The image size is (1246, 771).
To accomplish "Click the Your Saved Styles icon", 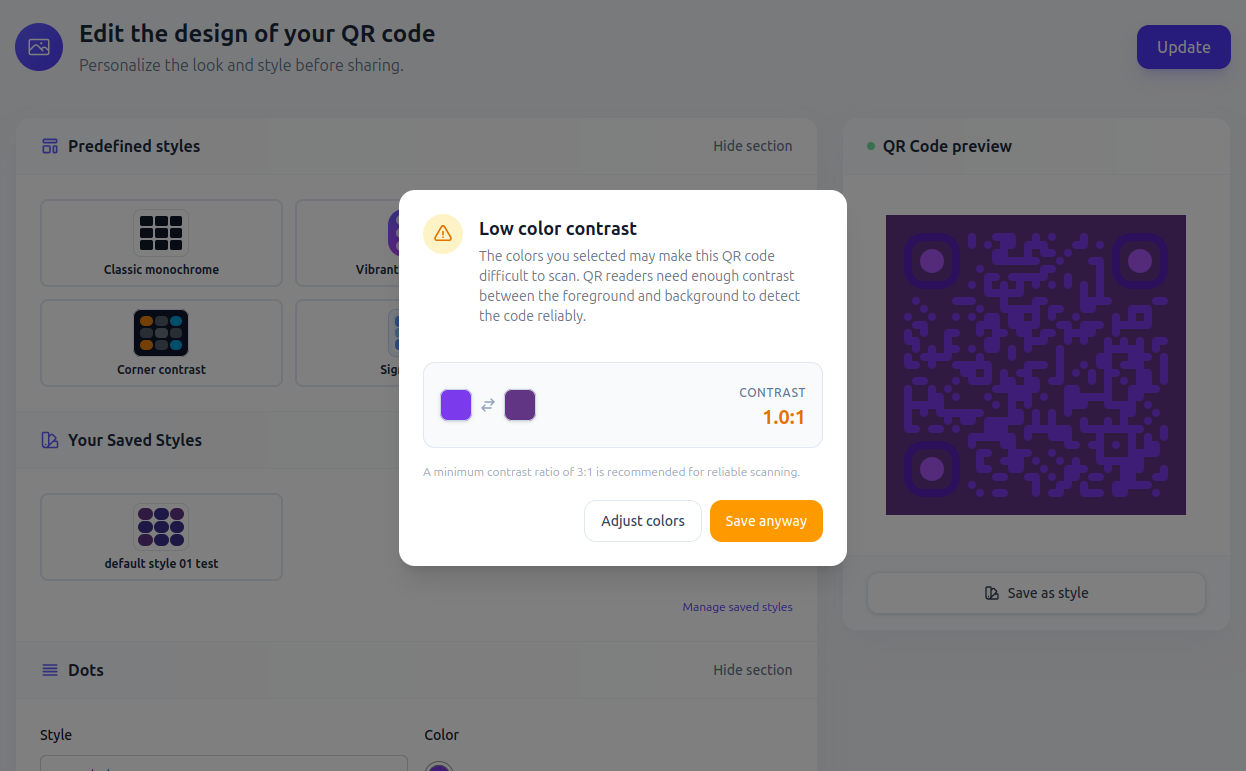I will pyautogui.click(x=50, y=440).
